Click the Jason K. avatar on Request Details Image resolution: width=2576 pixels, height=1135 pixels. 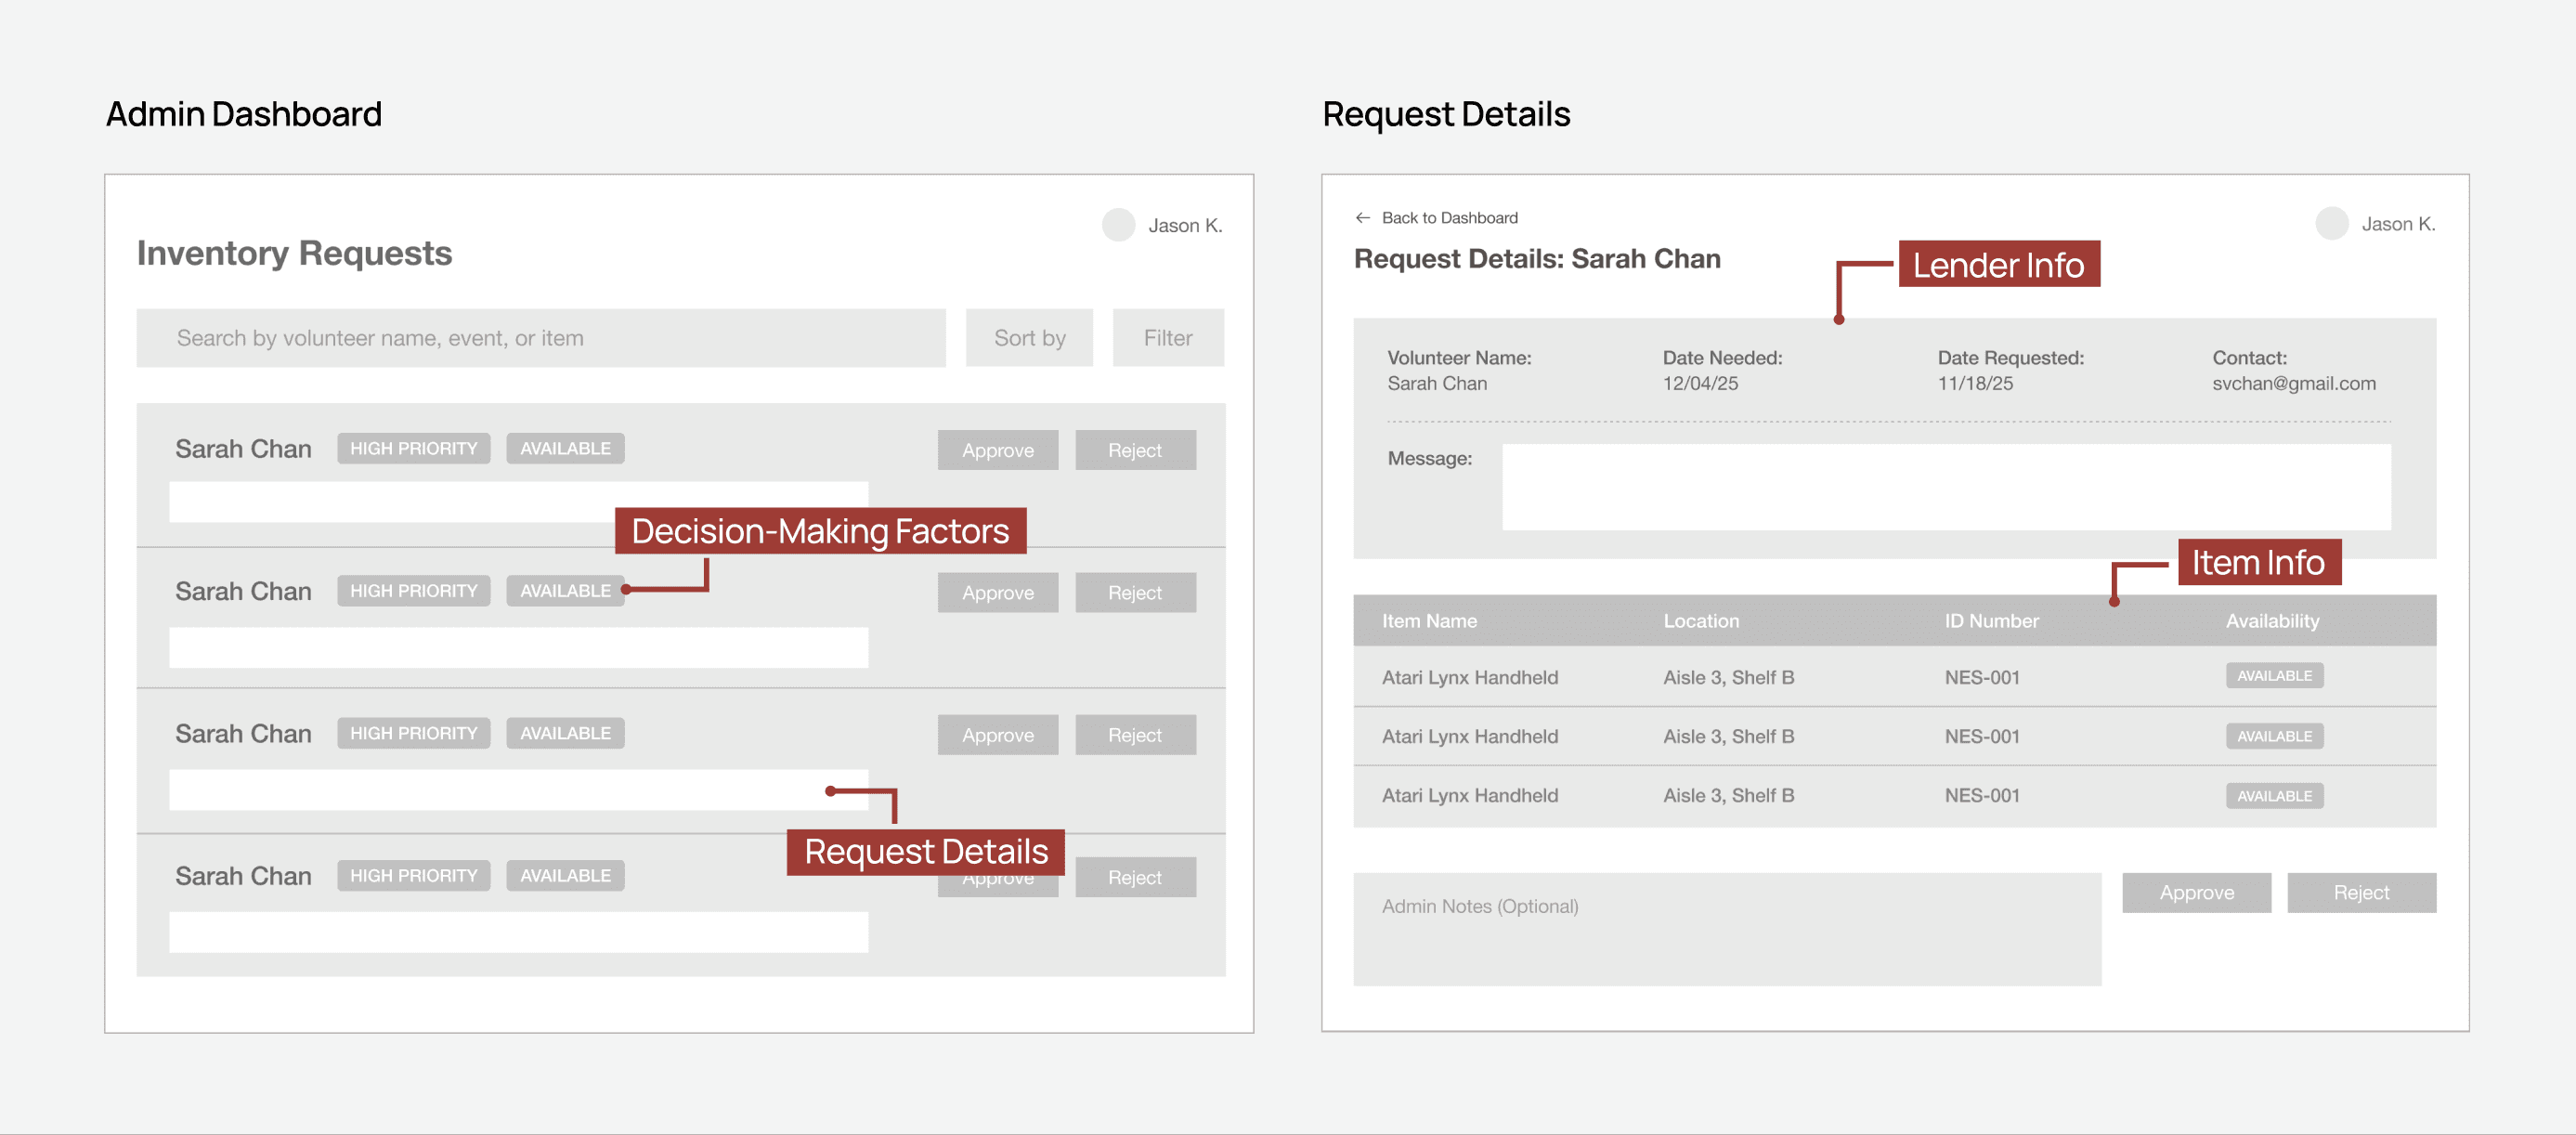point(2331,224)
